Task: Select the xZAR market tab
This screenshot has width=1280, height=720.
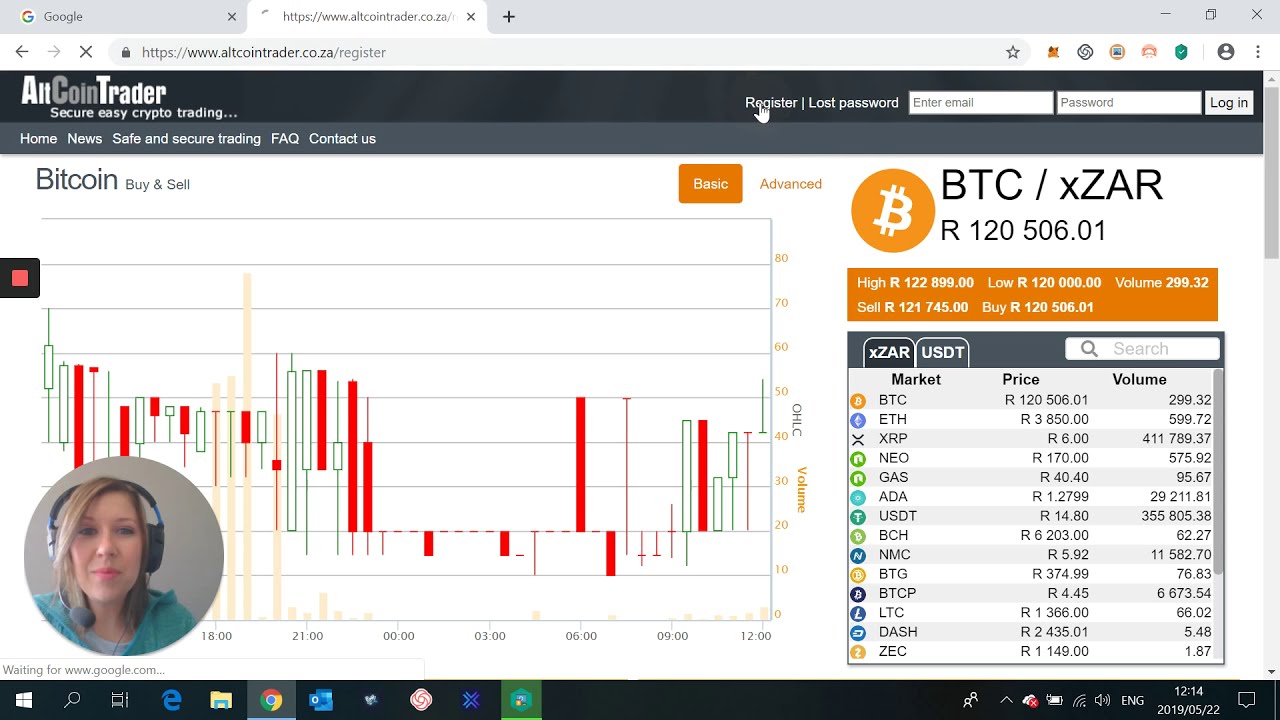Action: [889, 352]
